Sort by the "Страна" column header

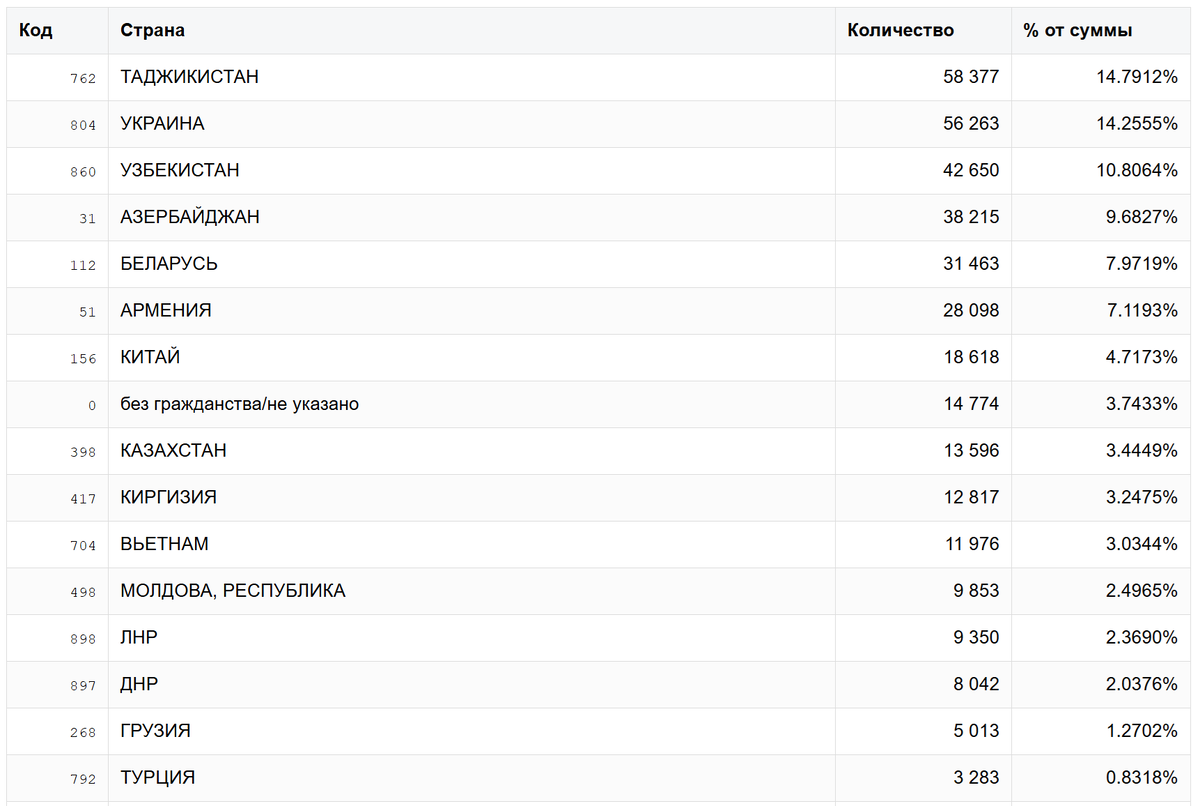[153, 30]
